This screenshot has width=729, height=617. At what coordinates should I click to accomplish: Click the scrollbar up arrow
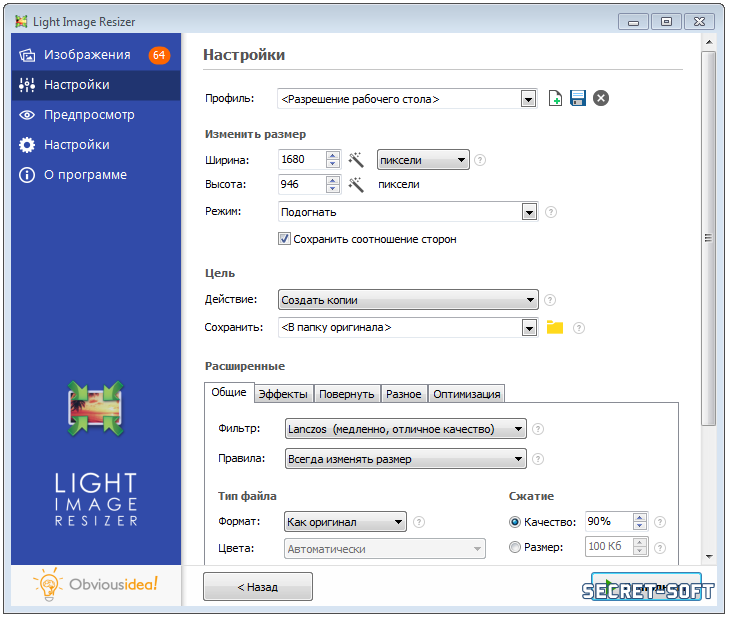pyautogui.click(x=709, y=42)
